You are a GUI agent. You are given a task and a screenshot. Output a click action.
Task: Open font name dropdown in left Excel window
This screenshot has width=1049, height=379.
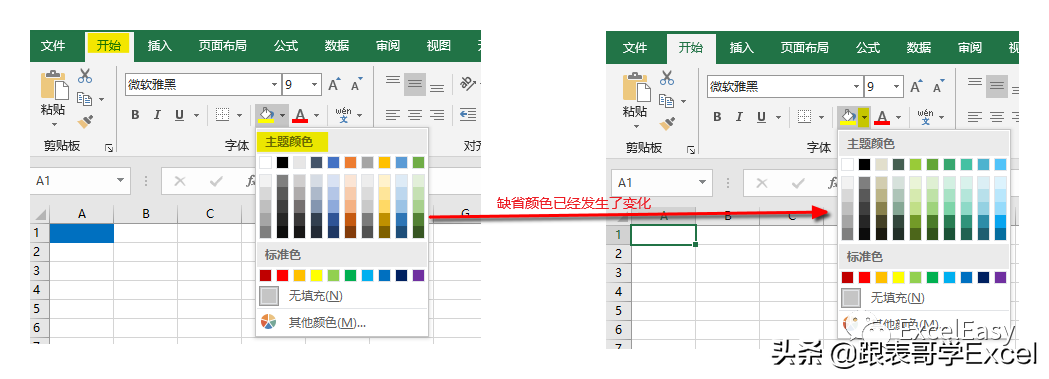[x=274, y=85]
